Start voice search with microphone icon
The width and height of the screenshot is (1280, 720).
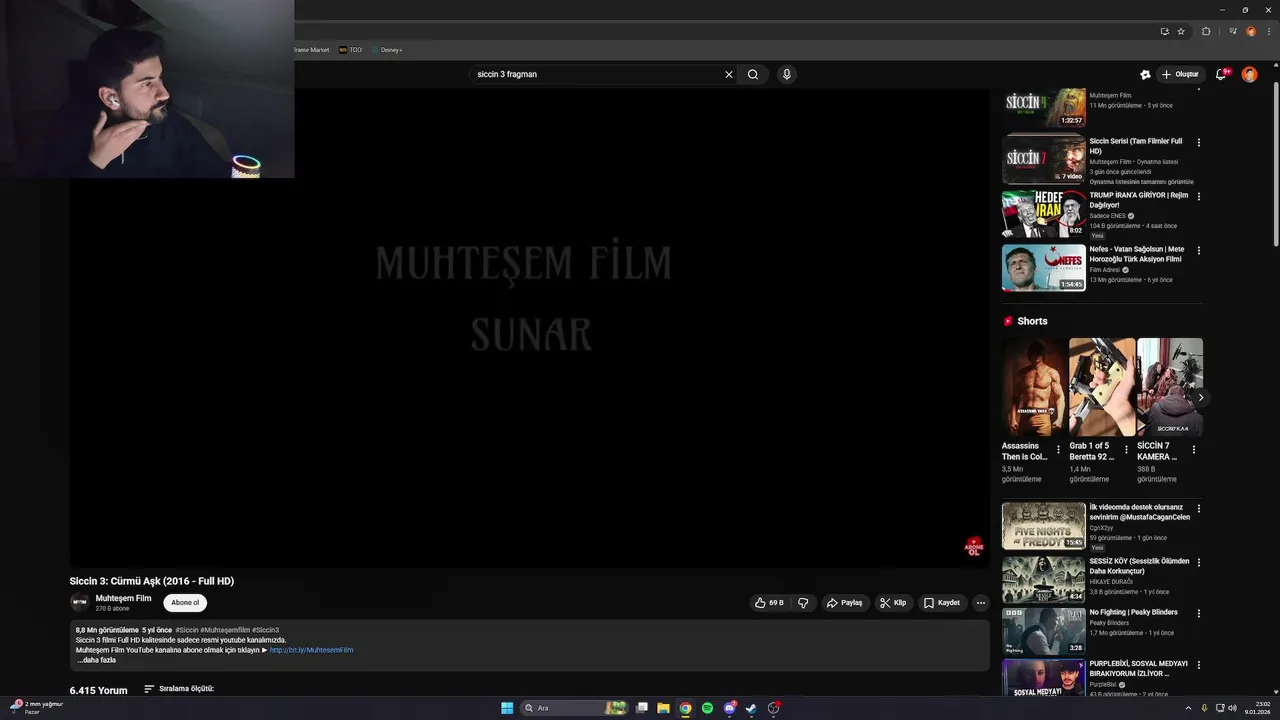[787, 74]
